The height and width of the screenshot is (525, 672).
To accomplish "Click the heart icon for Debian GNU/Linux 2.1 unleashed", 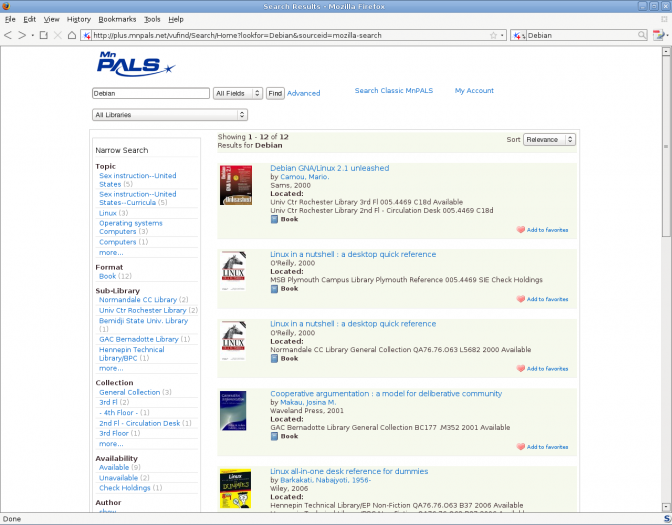I will click(x=520, y=230).
